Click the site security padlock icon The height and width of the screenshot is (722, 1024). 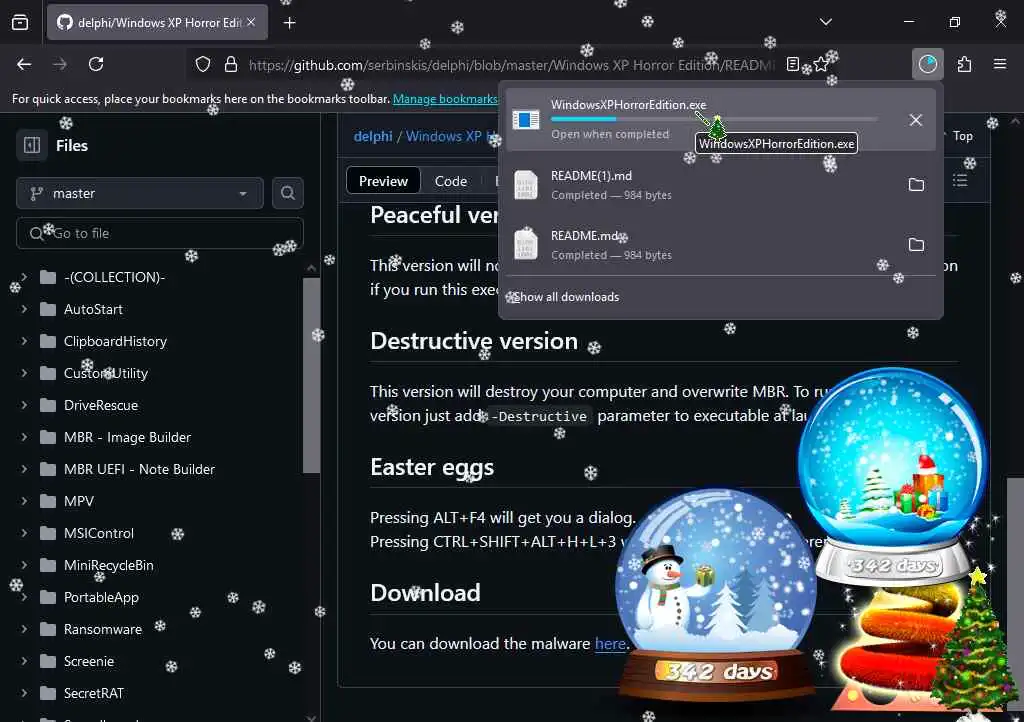231,64
